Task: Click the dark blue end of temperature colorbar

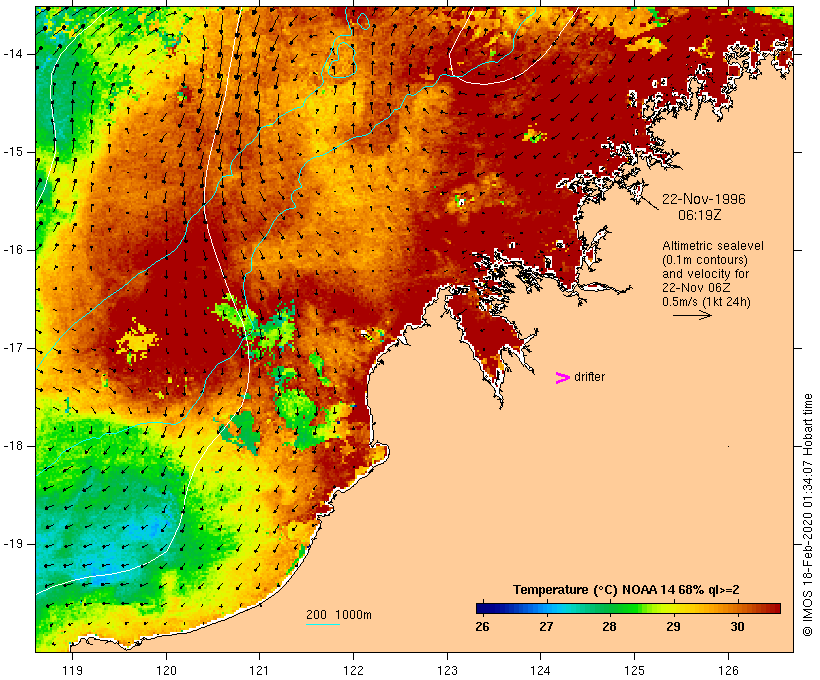Action: (484, 608)
